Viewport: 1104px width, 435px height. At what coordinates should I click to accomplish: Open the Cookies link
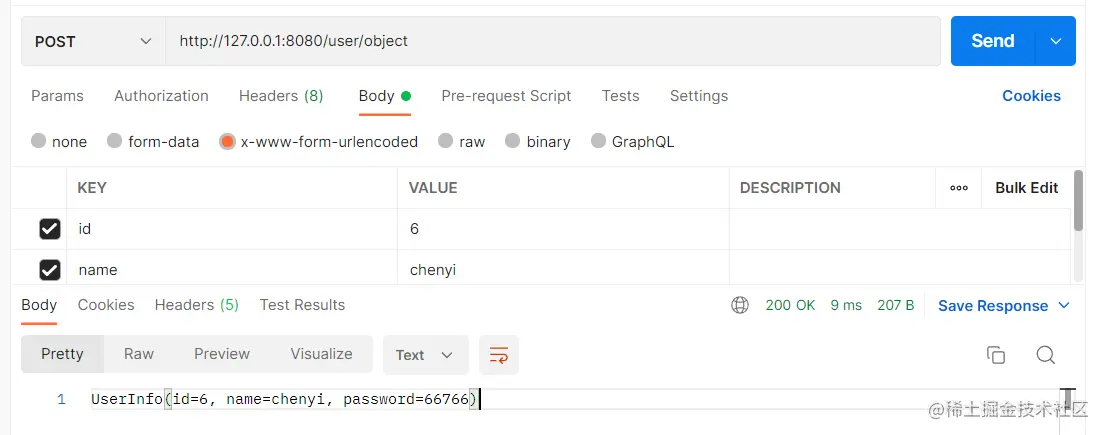tap(1031, 96)
